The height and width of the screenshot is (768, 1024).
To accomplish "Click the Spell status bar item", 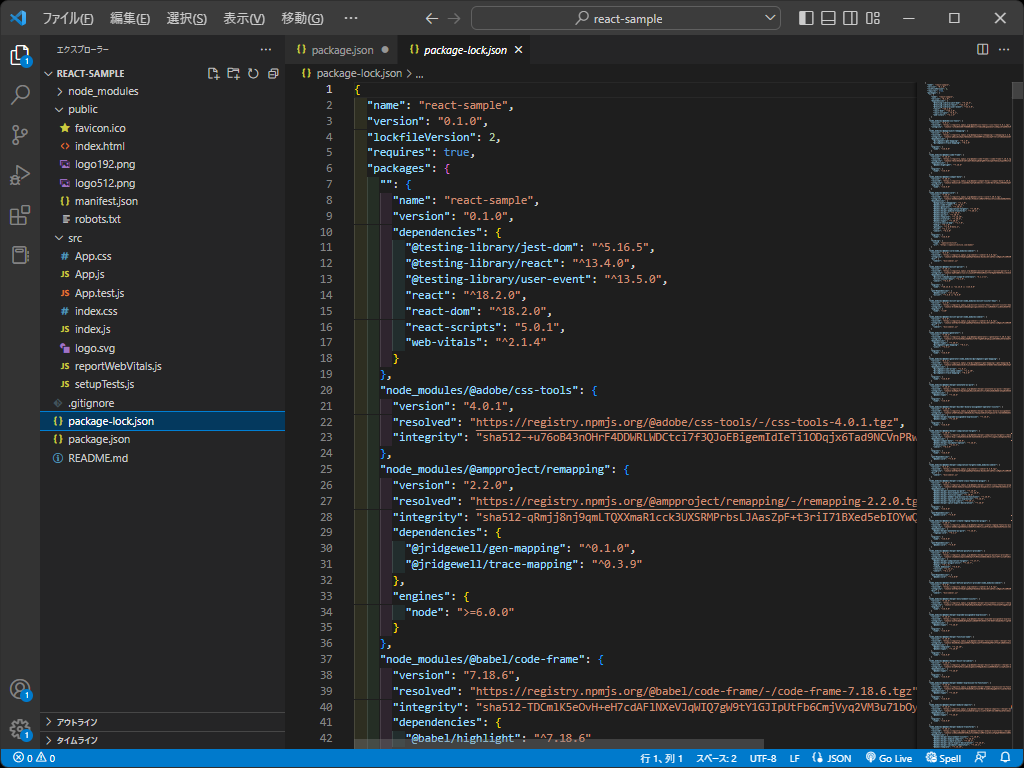I will pos(943,758).
